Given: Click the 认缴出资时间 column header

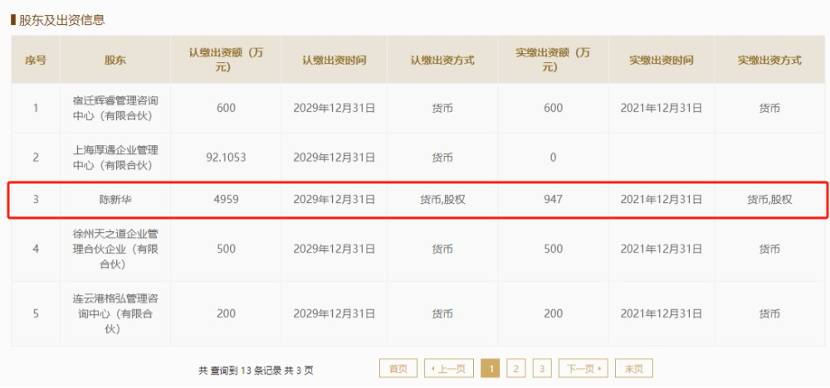Looking at the screenshot, I should [334, 60].
